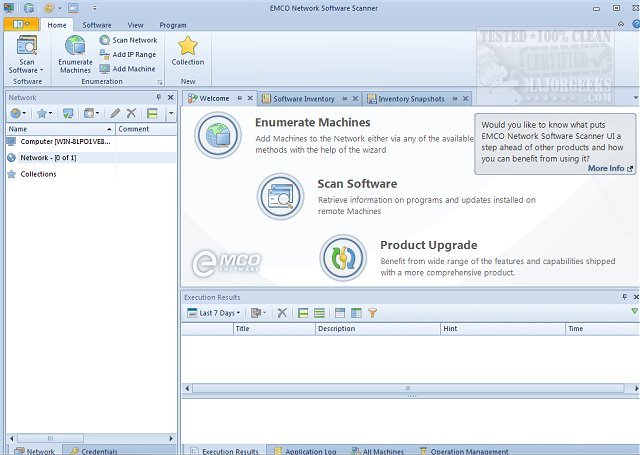Switch to Credentials bottom tab

click(x=94, y=451)
